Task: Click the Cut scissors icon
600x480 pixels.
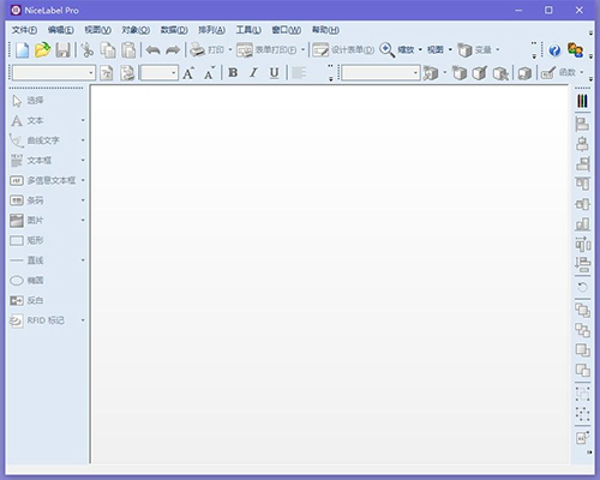Action: click(88, 50)
